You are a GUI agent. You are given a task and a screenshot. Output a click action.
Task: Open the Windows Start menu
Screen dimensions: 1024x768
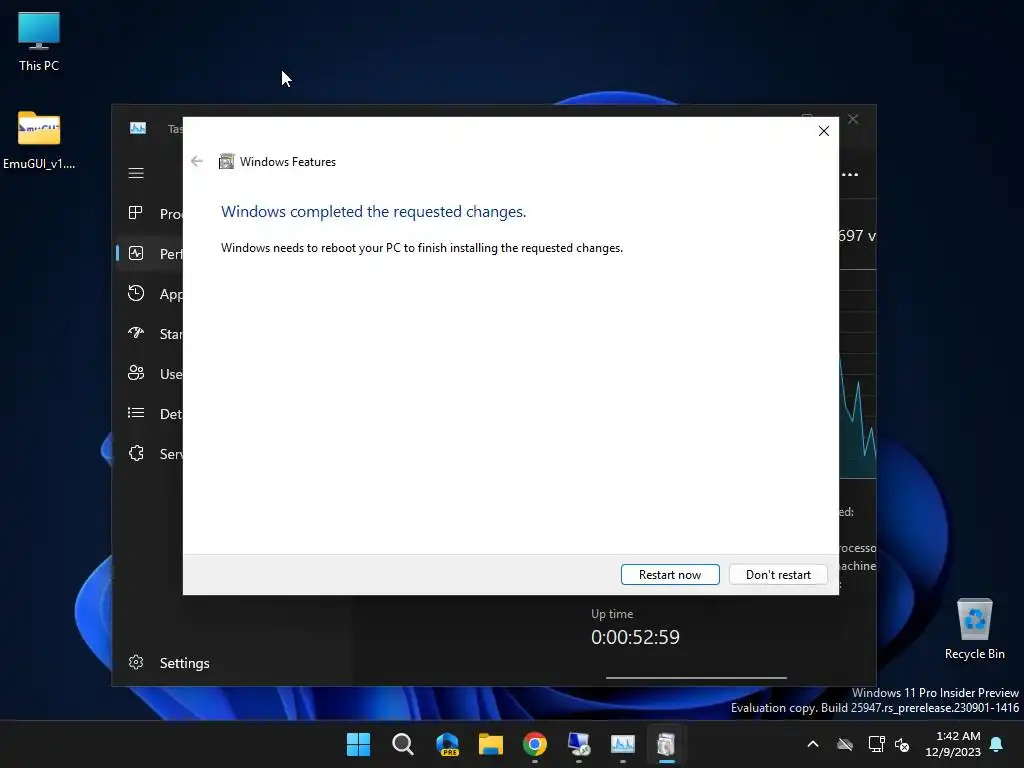coord(358,744)
